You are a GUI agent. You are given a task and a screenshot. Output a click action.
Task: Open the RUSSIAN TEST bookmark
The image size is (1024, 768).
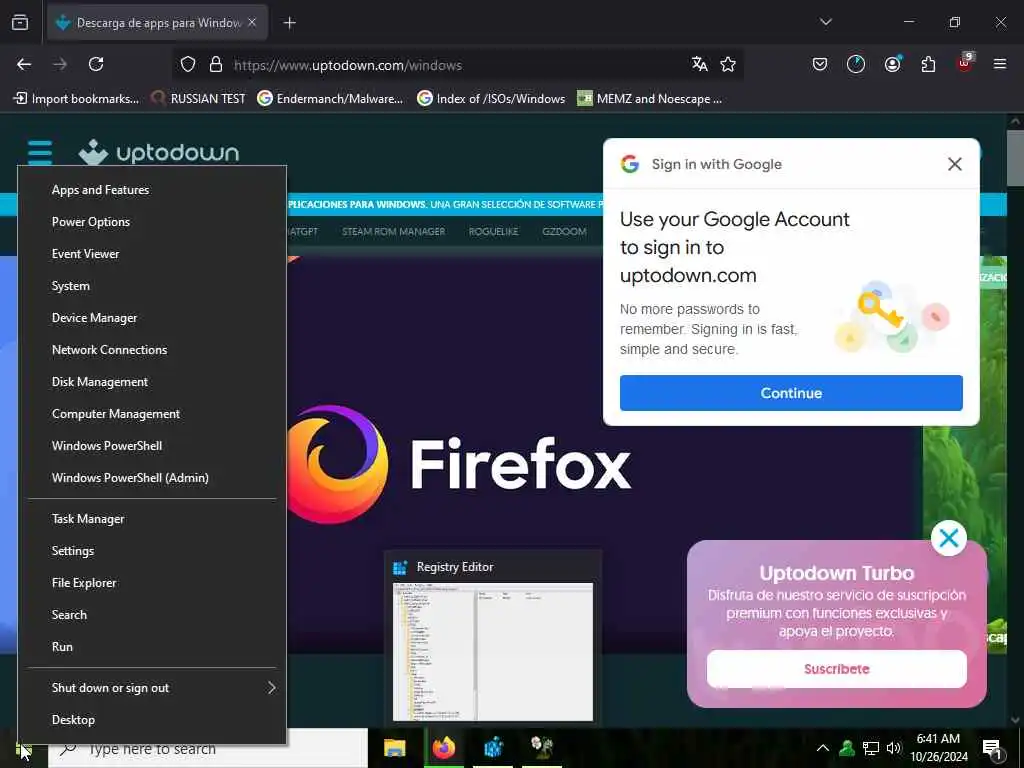click(x=198, y=99)
